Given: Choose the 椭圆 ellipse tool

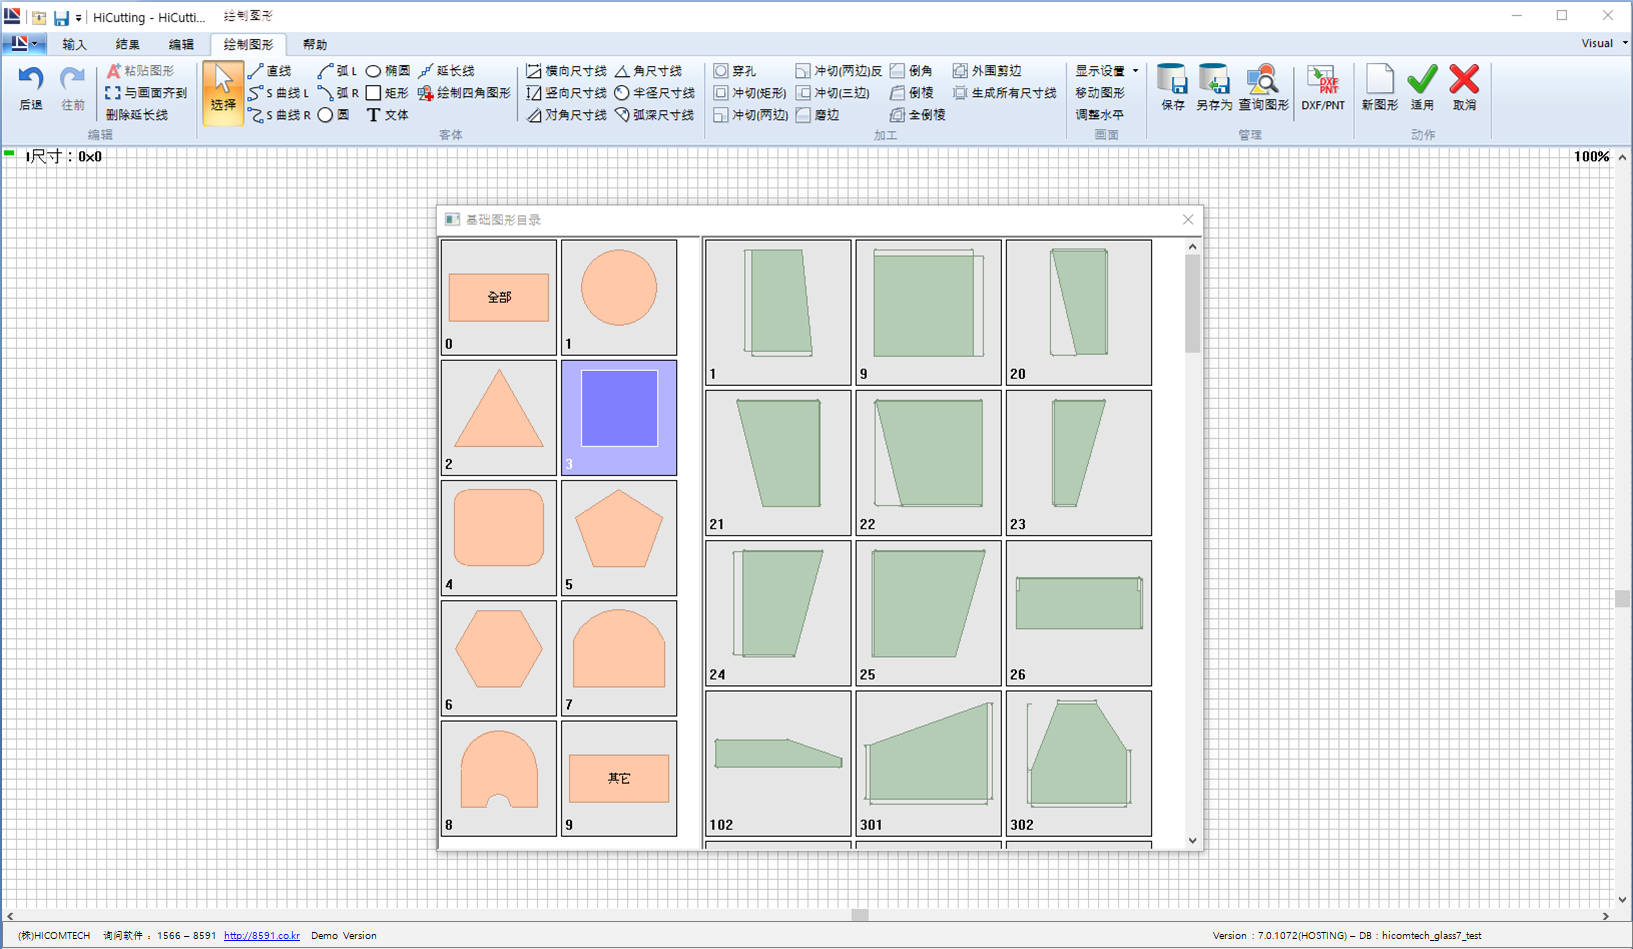Looking at the screenshot, I should coord(388,71).
